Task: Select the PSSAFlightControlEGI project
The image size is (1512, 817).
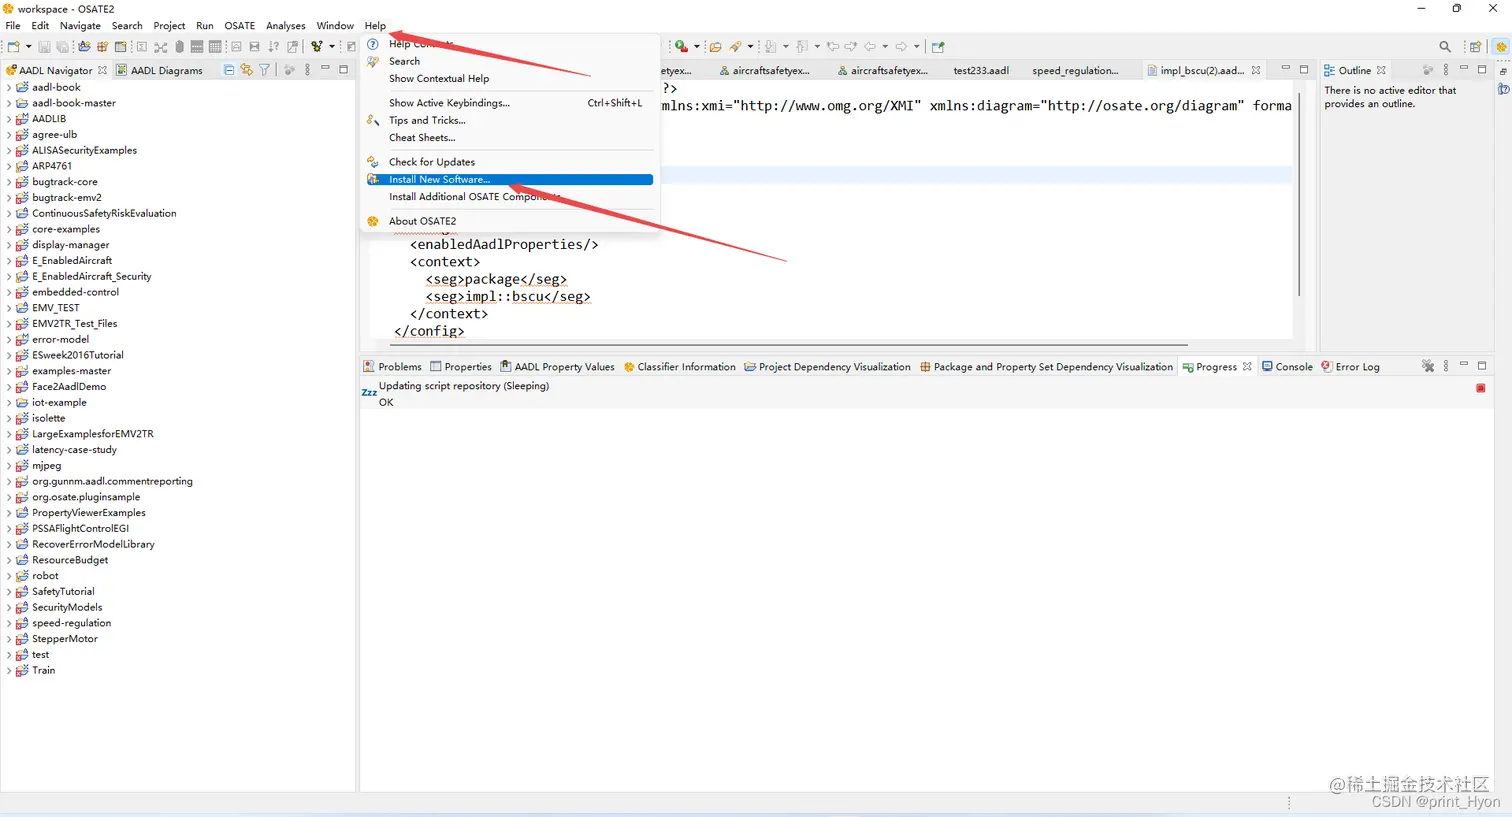Action: 80,529
